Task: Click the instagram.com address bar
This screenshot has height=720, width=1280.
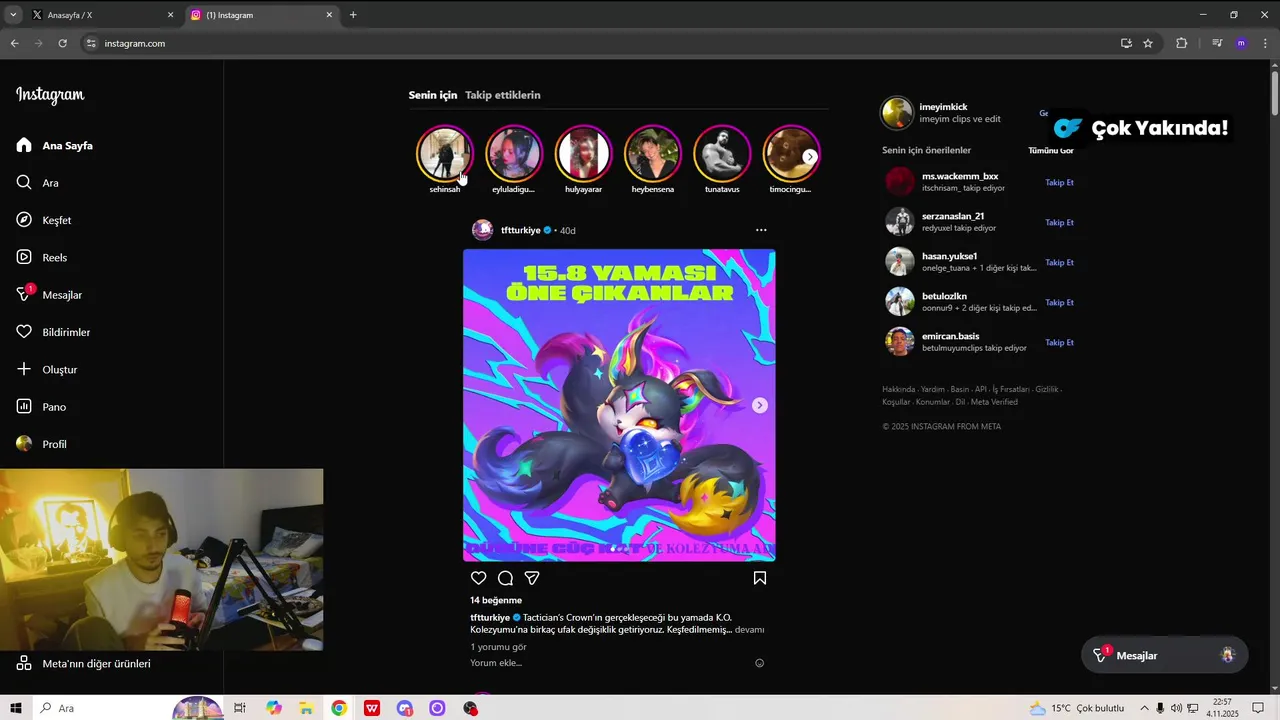Action: point(600,43)
